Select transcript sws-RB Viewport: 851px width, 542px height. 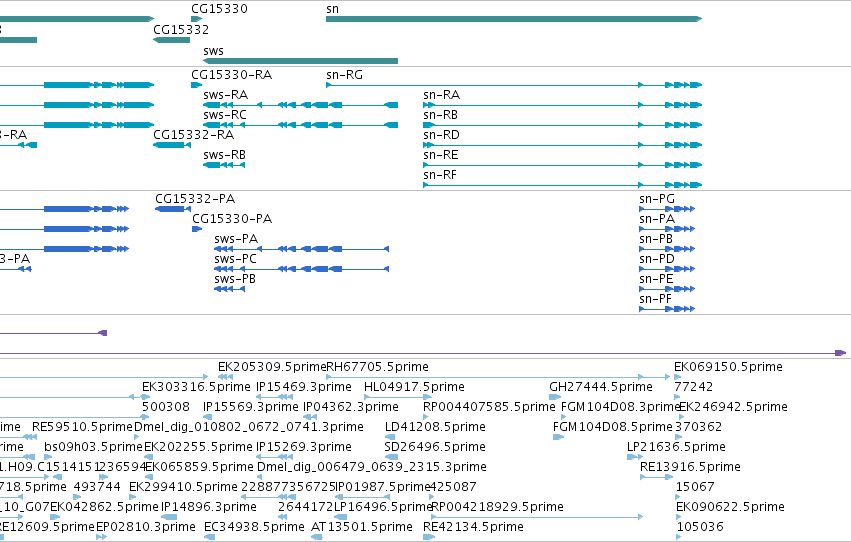224,165
